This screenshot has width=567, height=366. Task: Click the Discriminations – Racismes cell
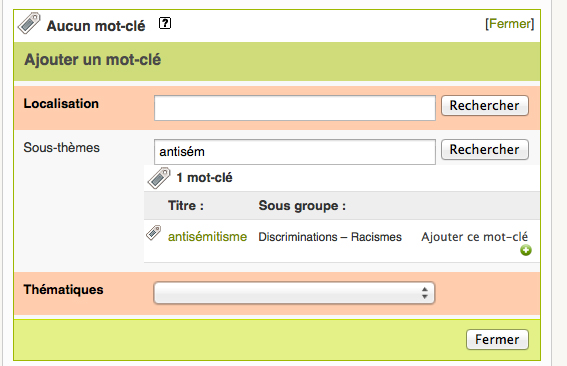[x=330, y=237]
